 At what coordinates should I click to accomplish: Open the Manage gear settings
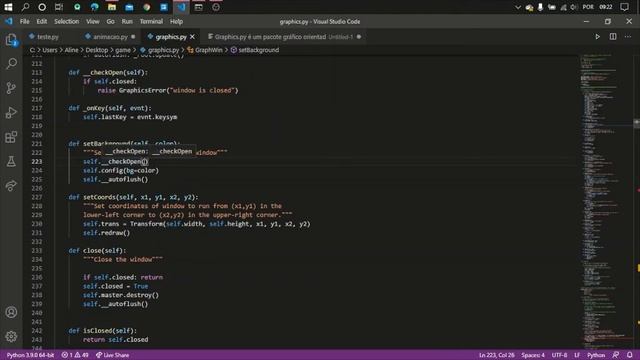coord(11,336)
